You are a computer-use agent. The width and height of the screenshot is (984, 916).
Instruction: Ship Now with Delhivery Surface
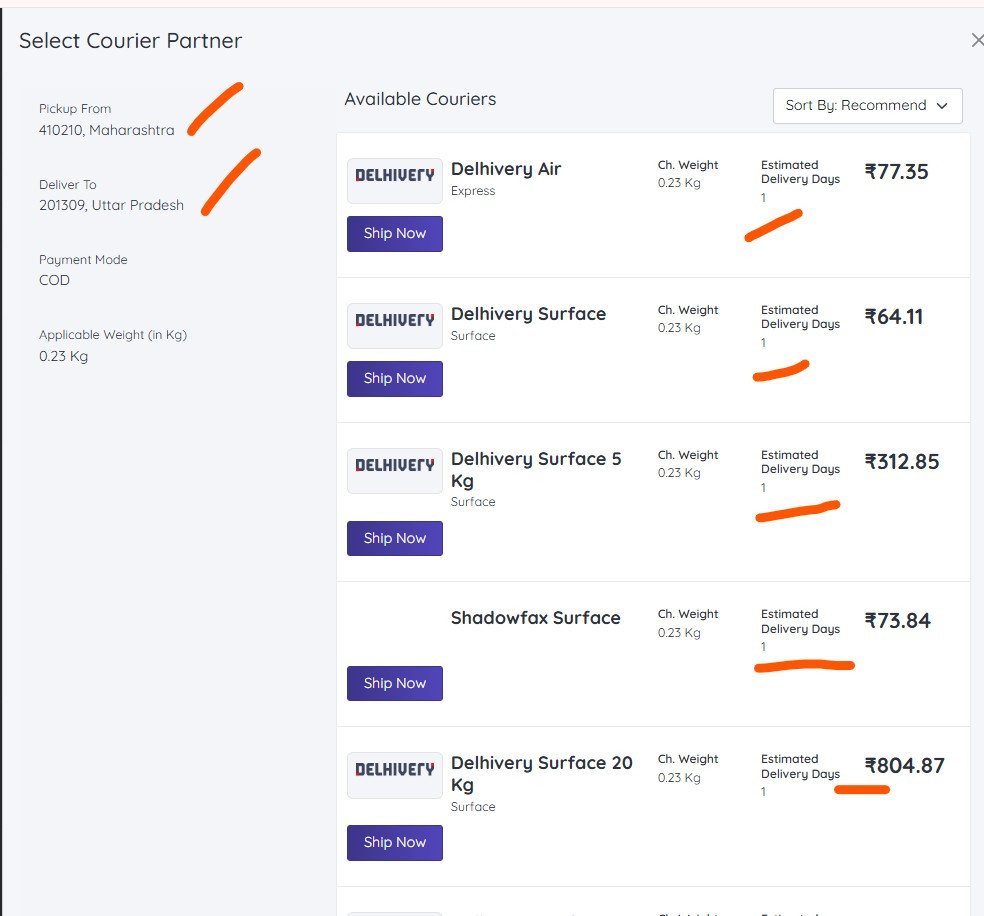(x=395, y=378)
